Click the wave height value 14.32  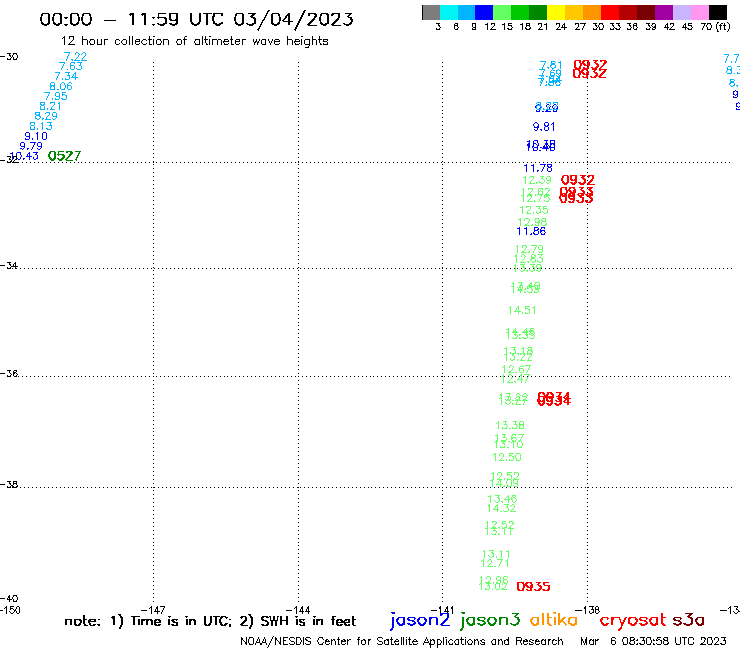[501, 508]
